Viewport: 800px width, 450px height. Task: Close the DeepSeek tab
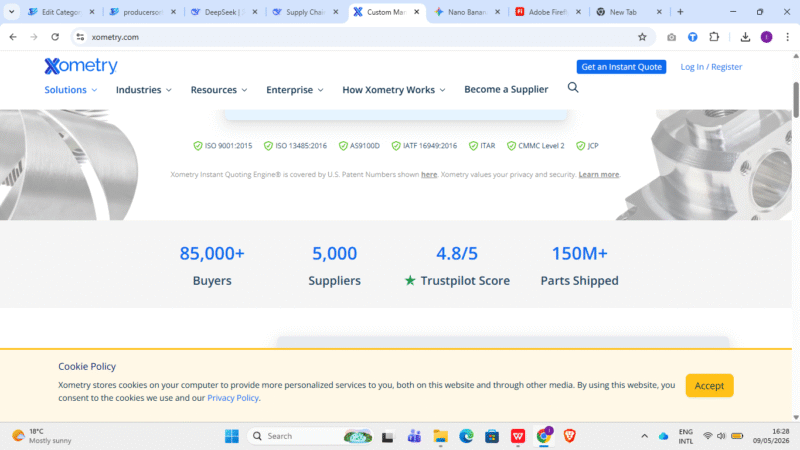(x=255, y=12)
